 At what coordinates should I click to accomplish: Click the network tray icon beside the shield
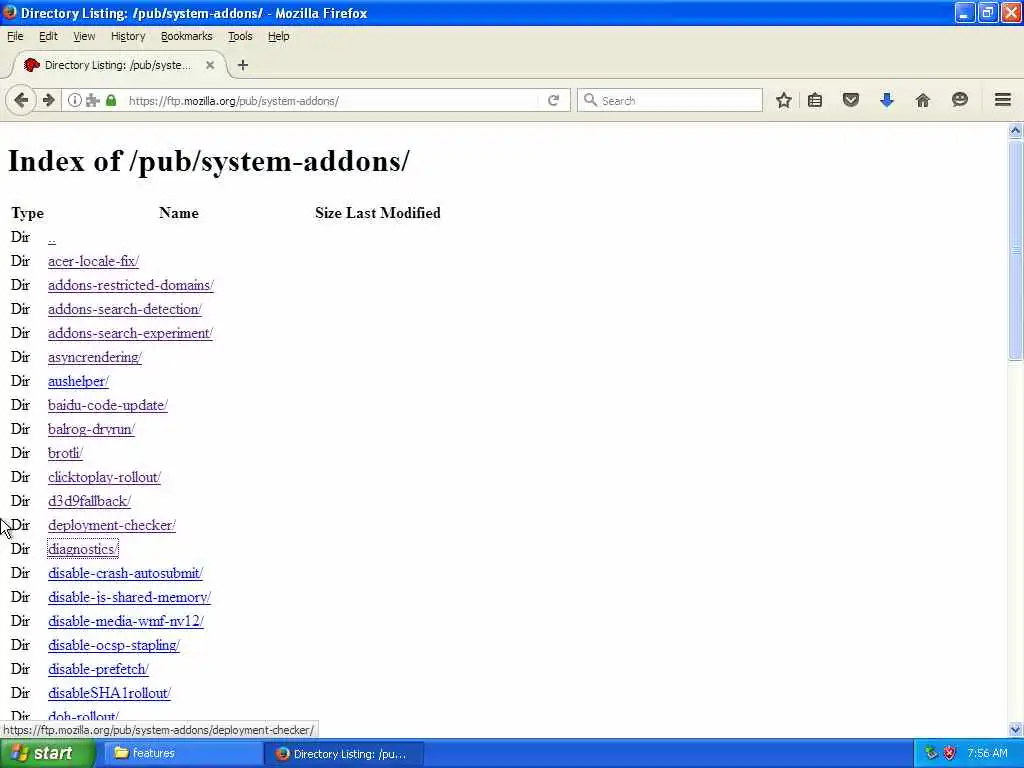(x=931, y=753)
